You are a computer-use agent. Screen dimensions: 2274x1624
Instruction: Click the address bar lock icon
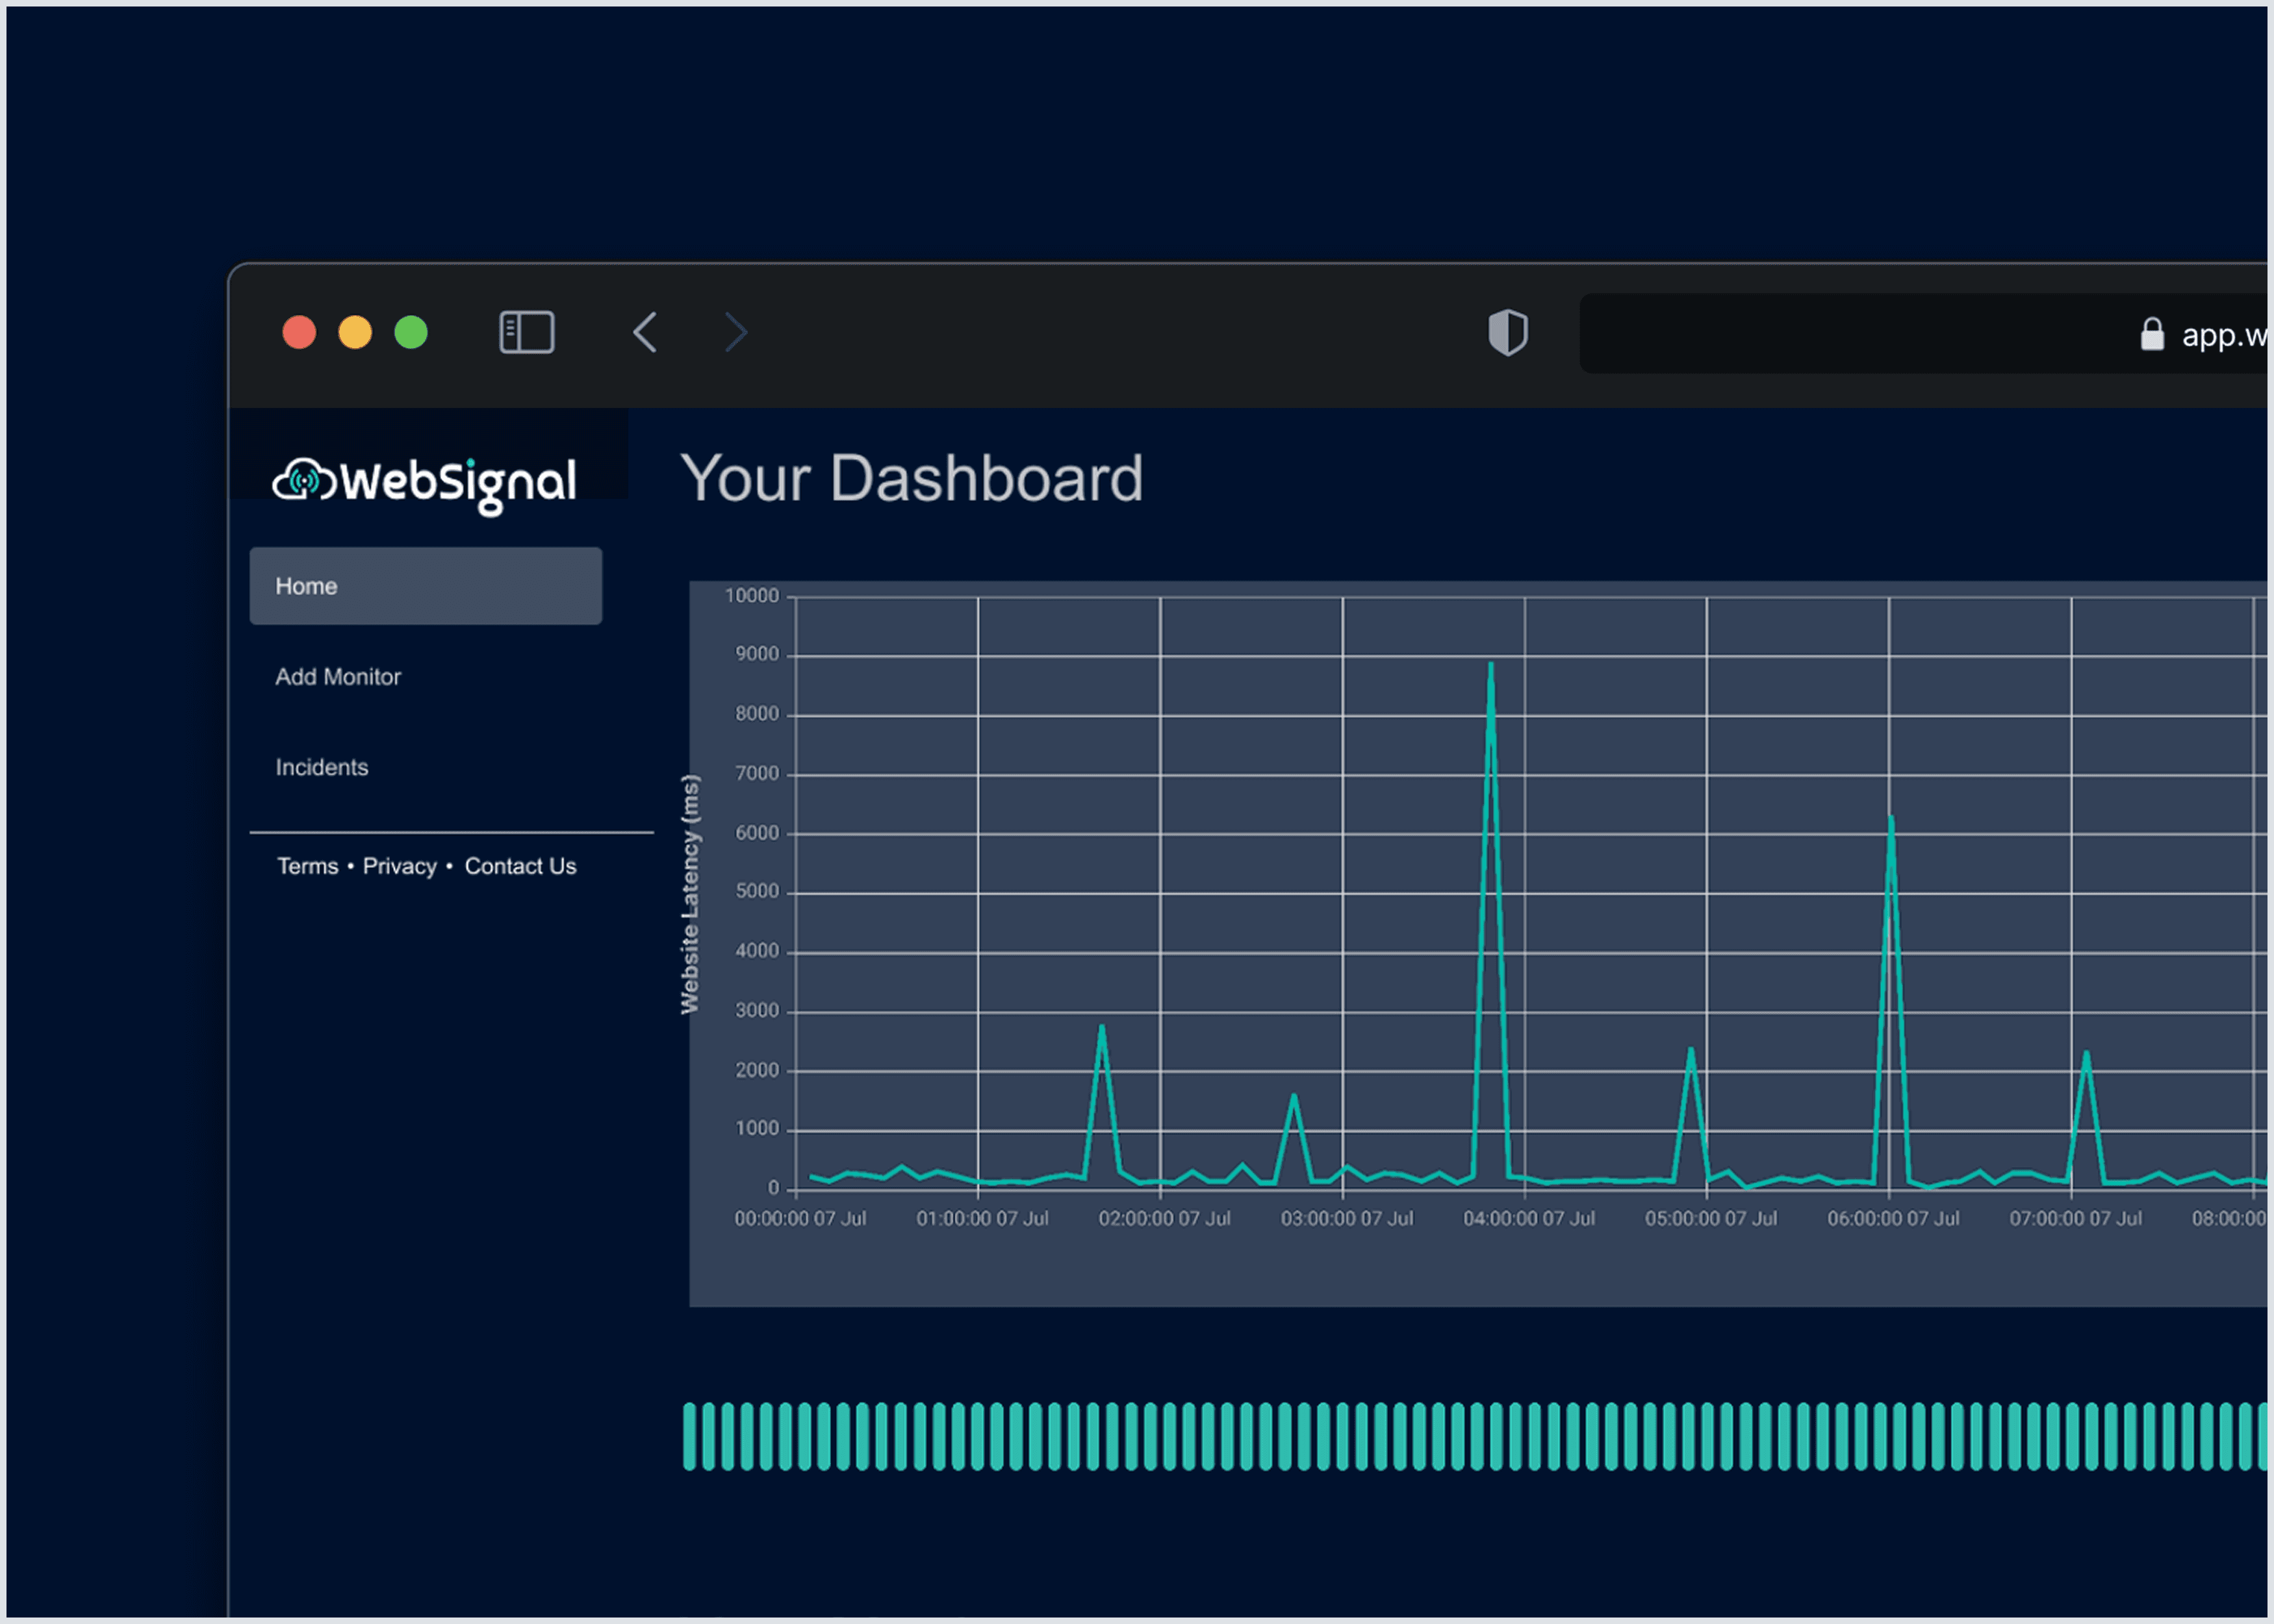click(2152, 334)
